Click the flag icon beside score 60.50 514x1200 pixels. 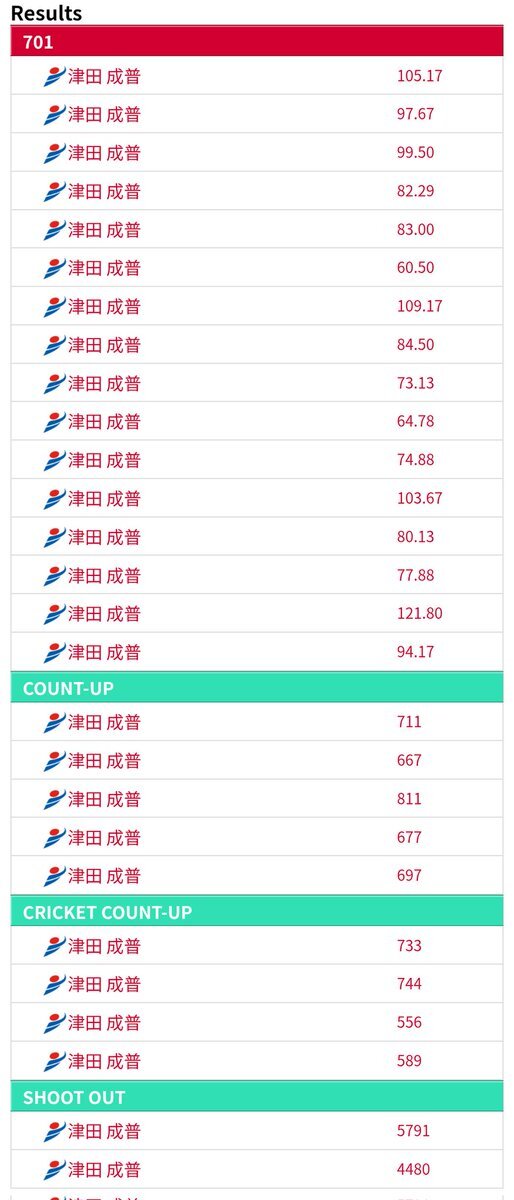tap(54, 268)
